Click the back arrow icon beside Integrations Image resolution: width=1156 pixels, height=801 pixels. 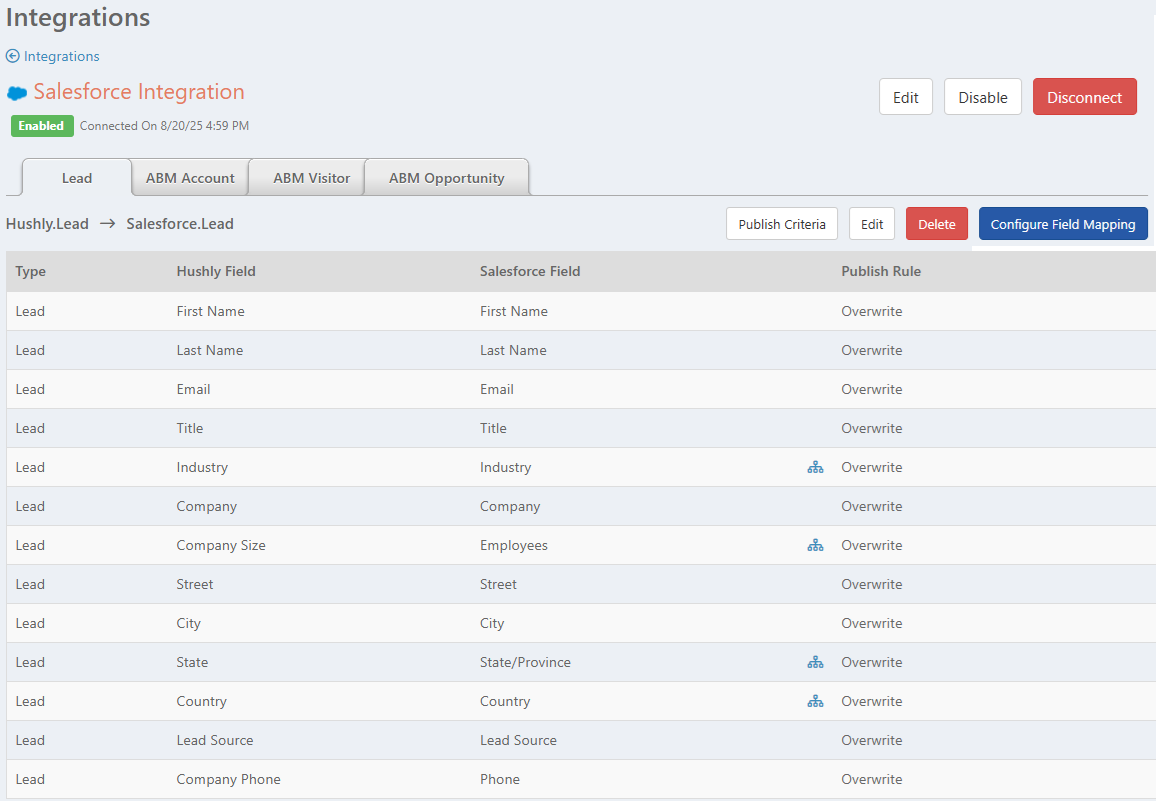(13, 56)
